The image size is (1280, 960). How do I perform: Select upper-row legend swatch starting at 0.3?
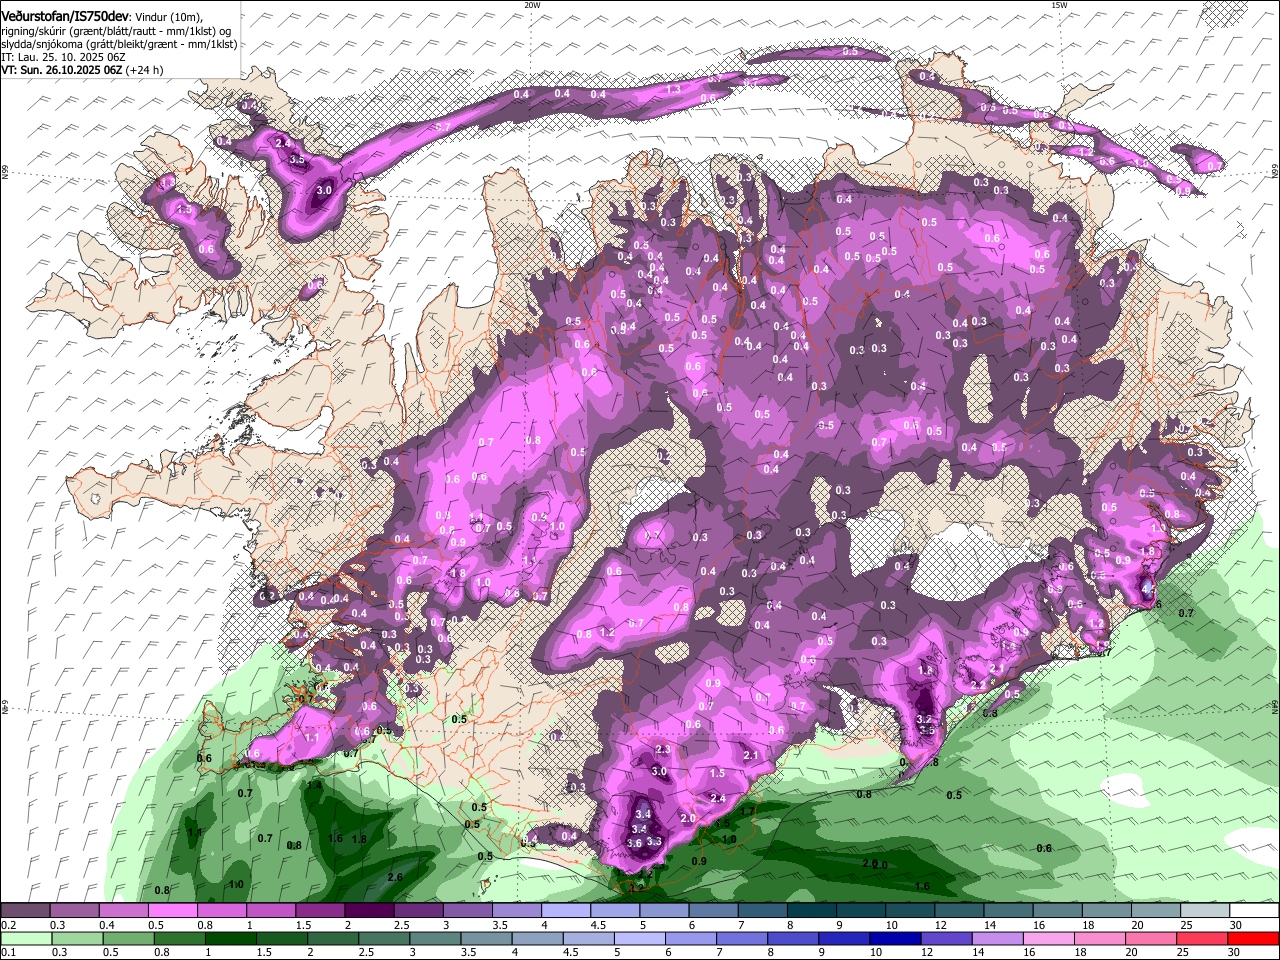(x=74, y=911)
